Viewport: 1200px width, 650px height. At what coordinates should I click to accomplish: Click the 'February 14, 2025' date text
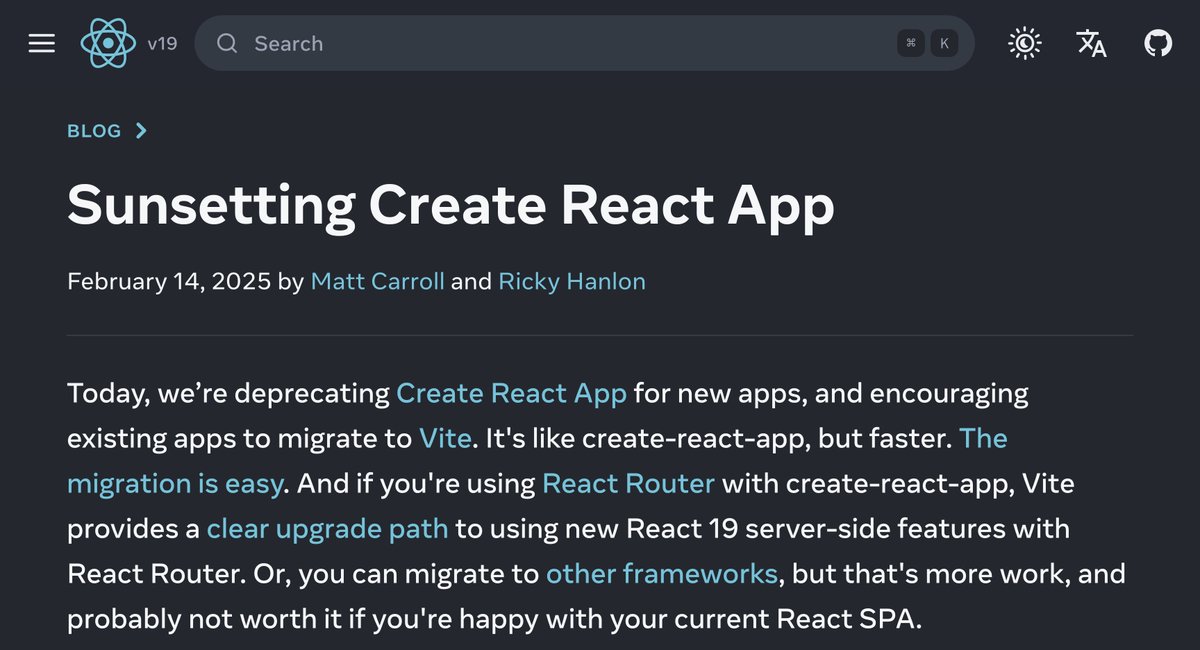point(169,281)
